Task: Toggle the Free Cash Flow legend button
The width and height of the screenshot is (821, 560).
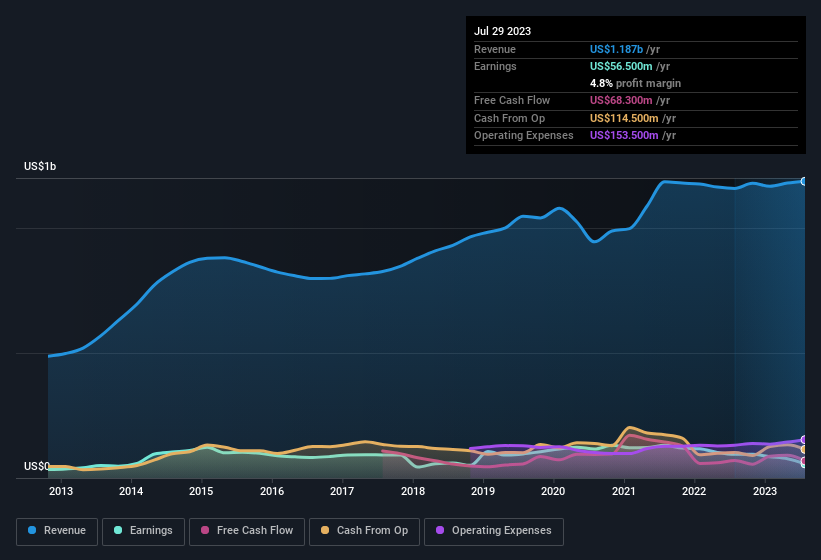Action: coord(247,531)
